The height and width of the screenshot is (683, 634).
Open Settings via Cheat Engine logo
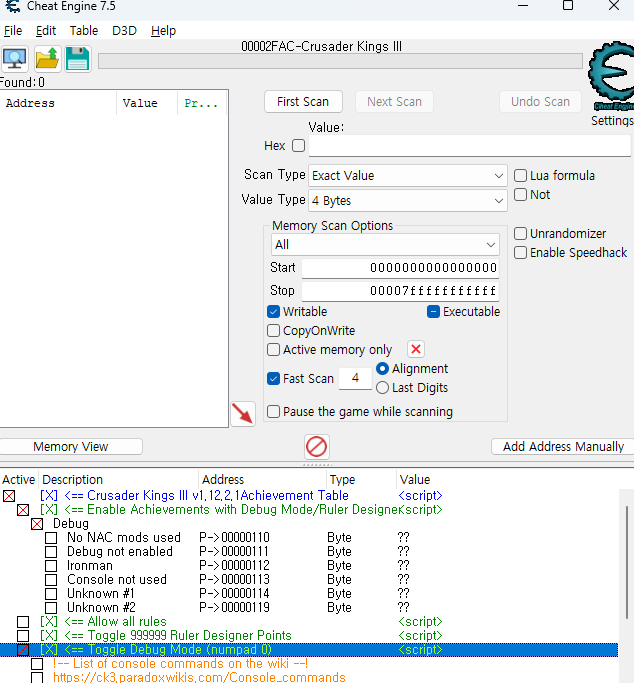[610, 78]
